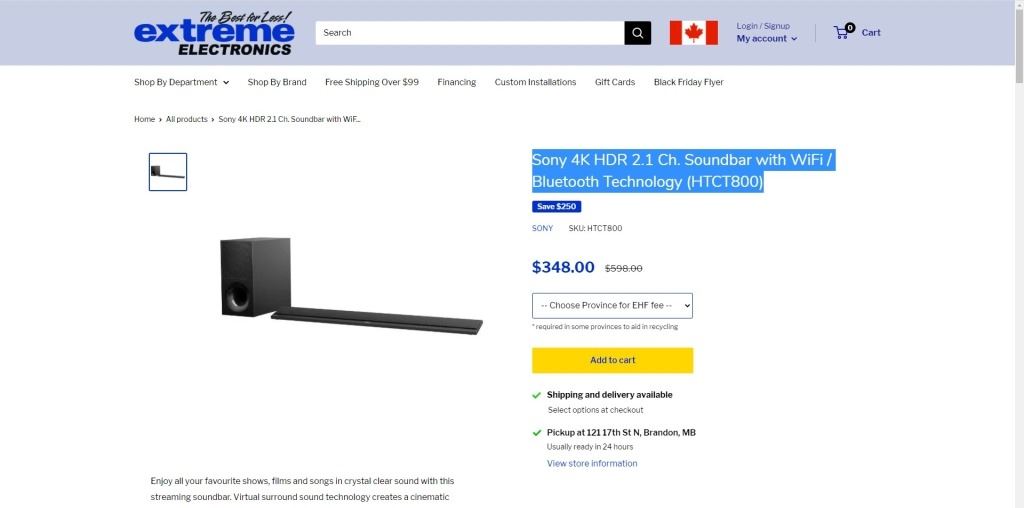Open the Gift Cards page
This screenshot has height=508, width=1024.
[x=615, y=82]
